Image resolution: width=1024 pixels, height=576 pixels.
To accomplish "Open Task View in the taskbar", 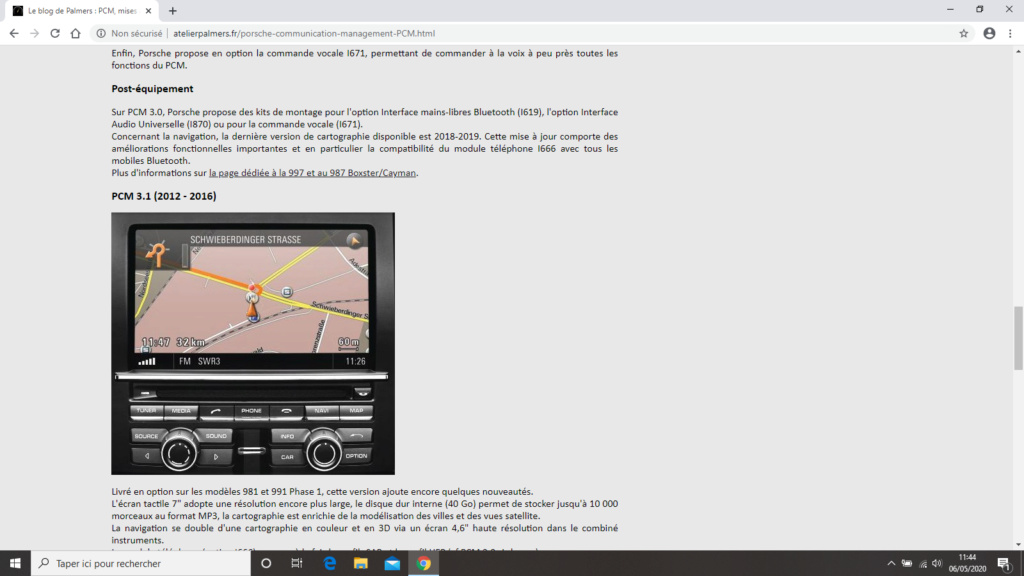I will click(297, 563).
